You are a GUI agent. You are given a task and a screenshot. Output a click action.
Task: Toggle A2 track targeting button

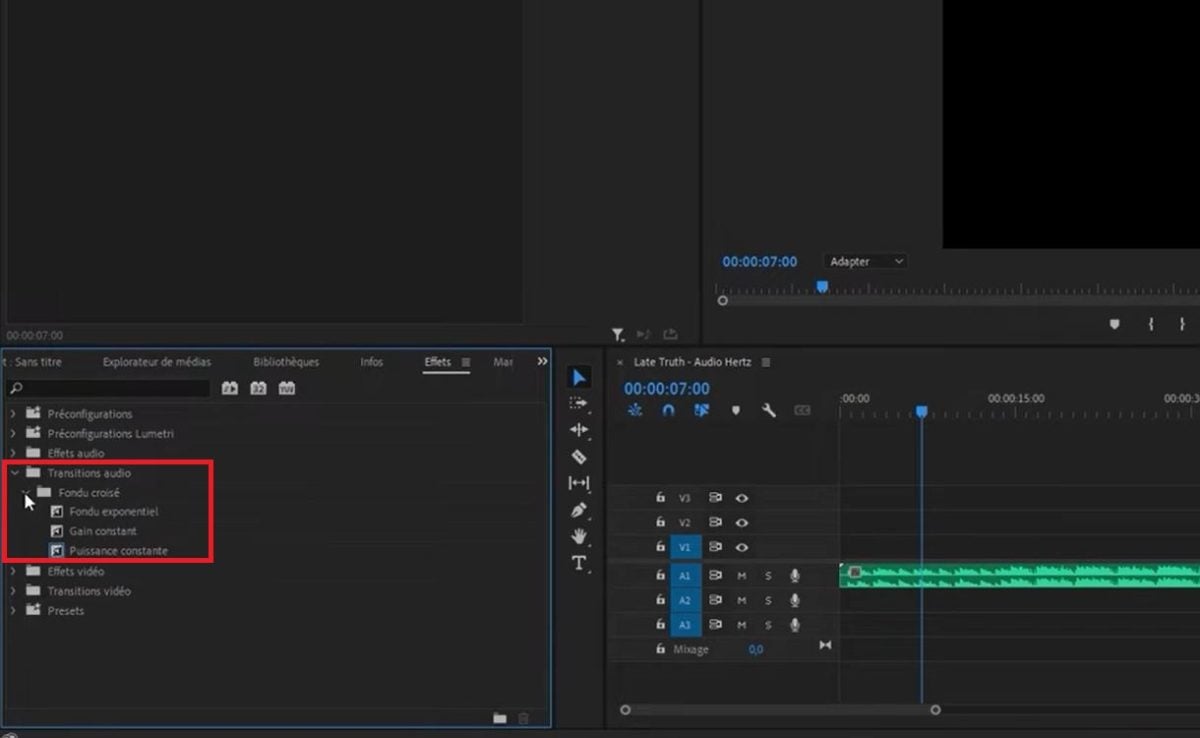tap(685, 600)
